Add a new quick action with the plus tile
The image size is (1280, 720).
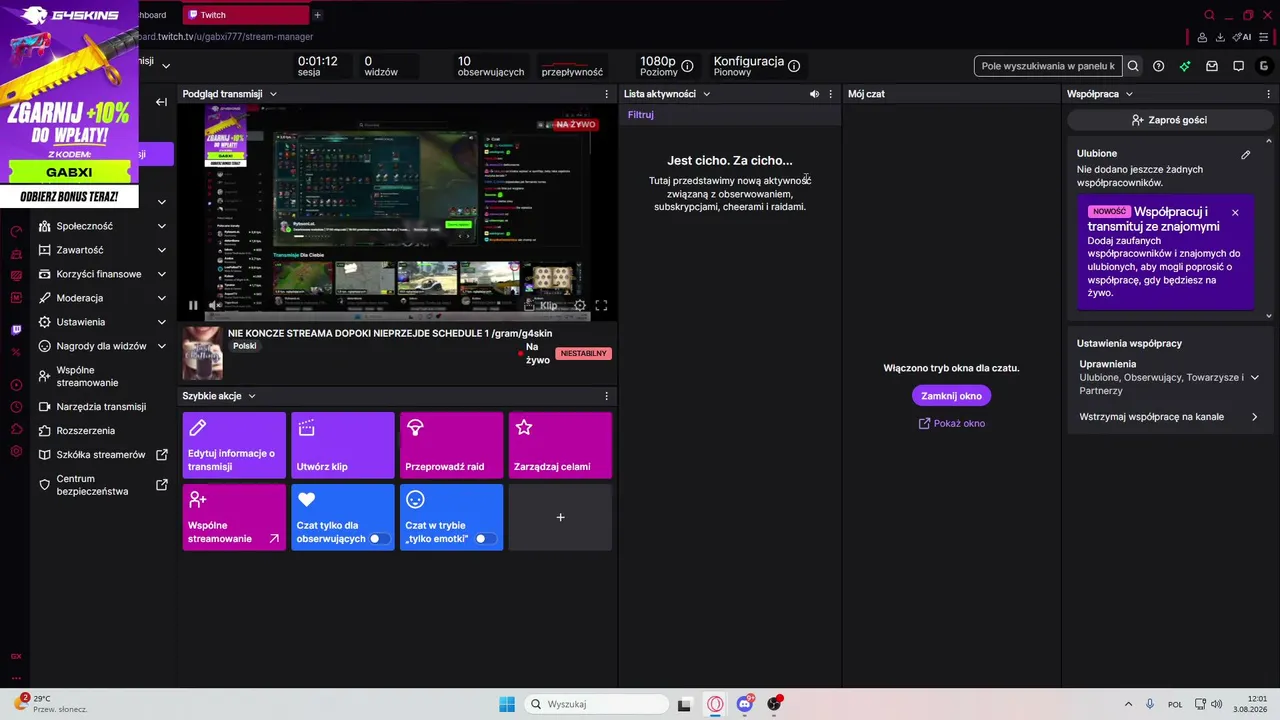click(x=560, y=517)
